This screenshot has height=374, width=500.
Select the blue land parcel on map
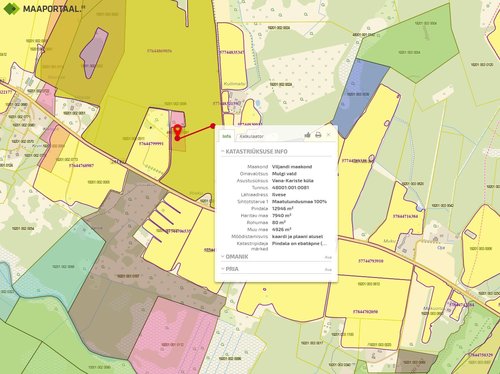click(x=358, y=97)
